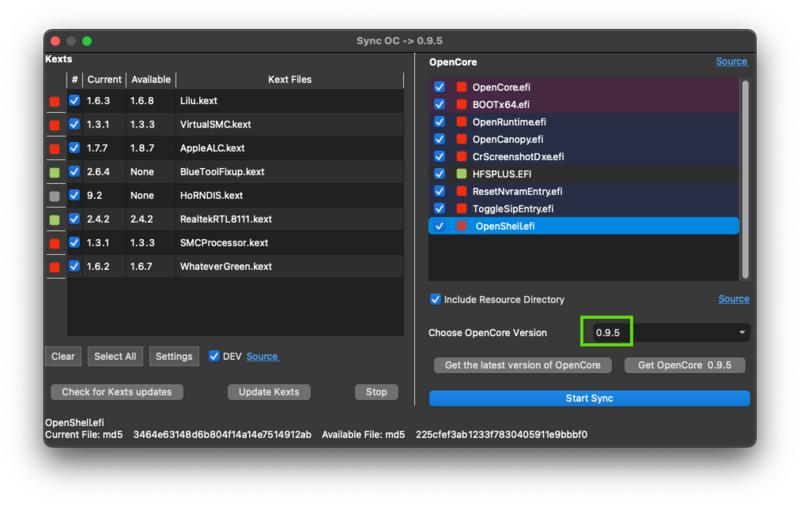
Task: Click the gray status square for HoRNDIS.kext
Action: [x=55, y=196]
